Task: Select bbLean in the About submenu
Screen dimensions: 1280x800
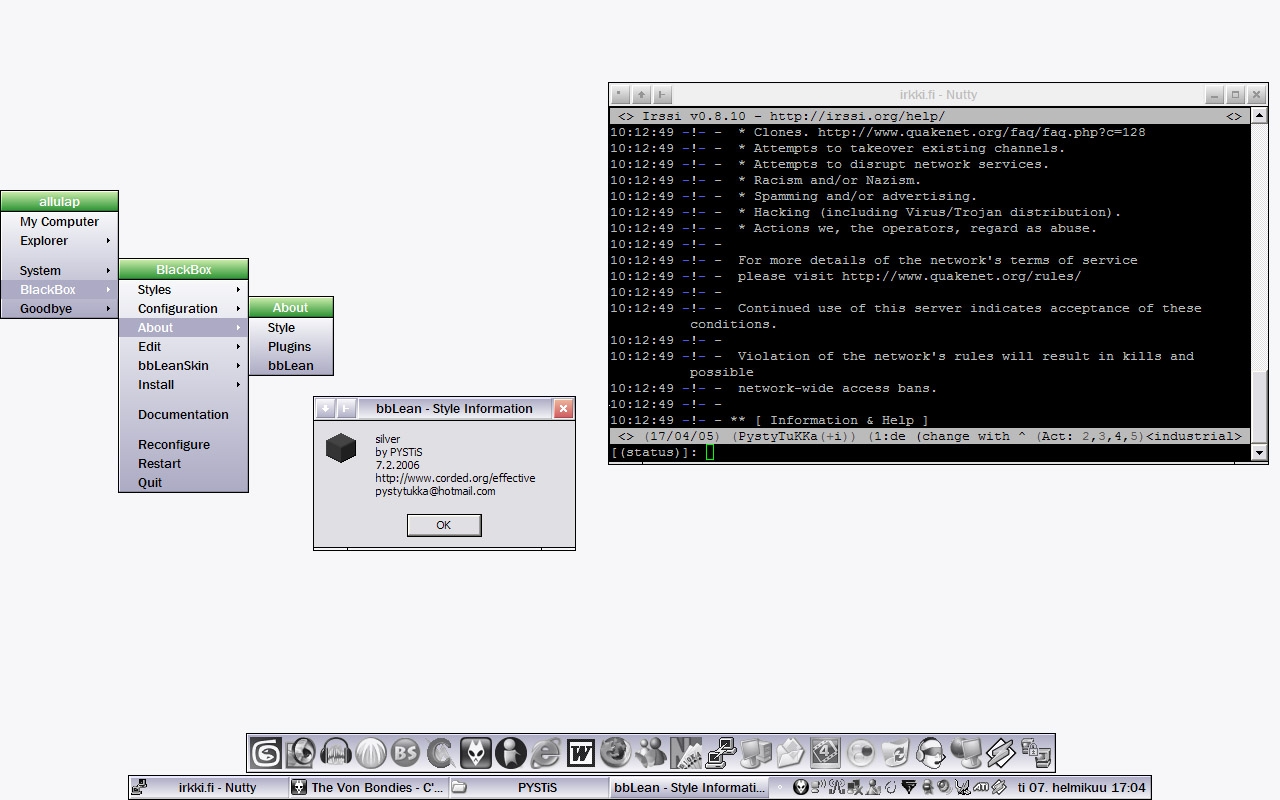Action: click(x=290, y=365)
